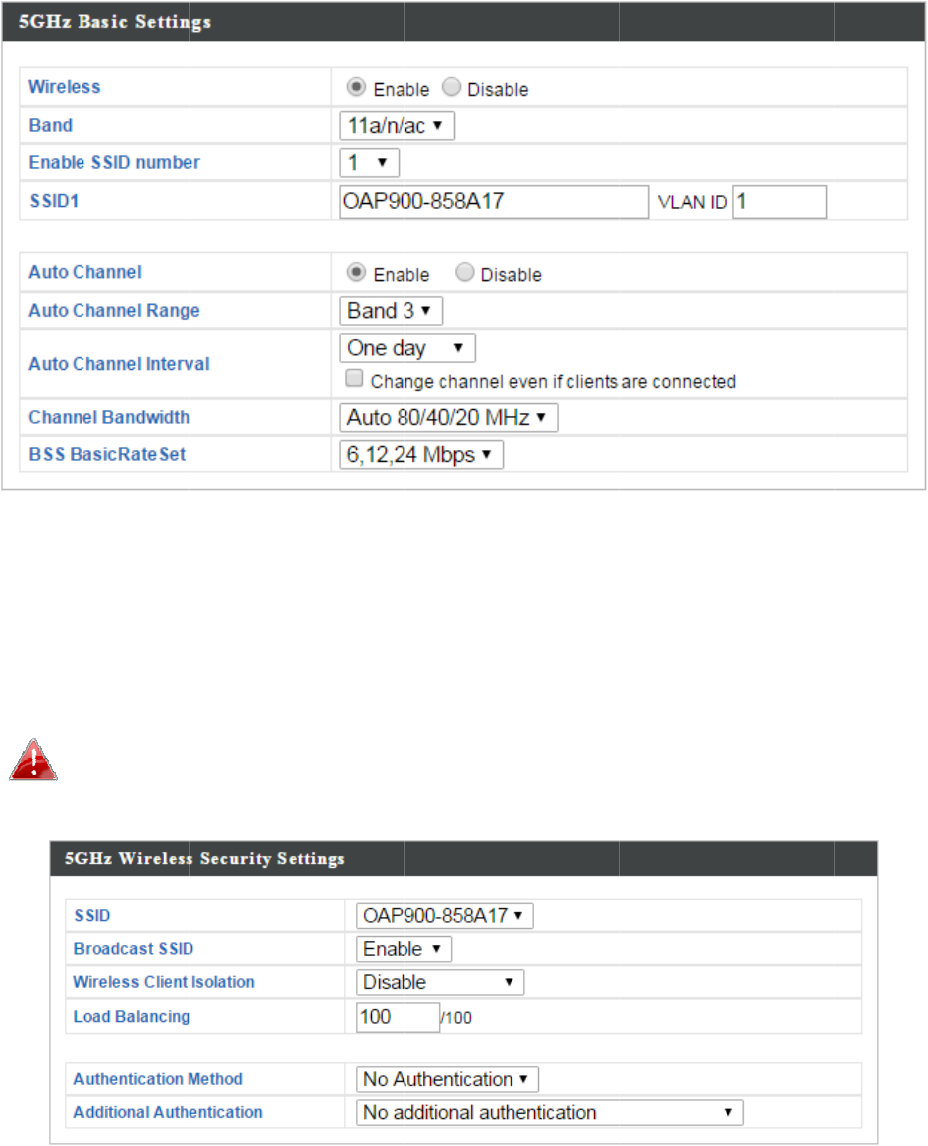Expand Additional Authentication dropdown

pyautogui.click(x=550, y=1112)
